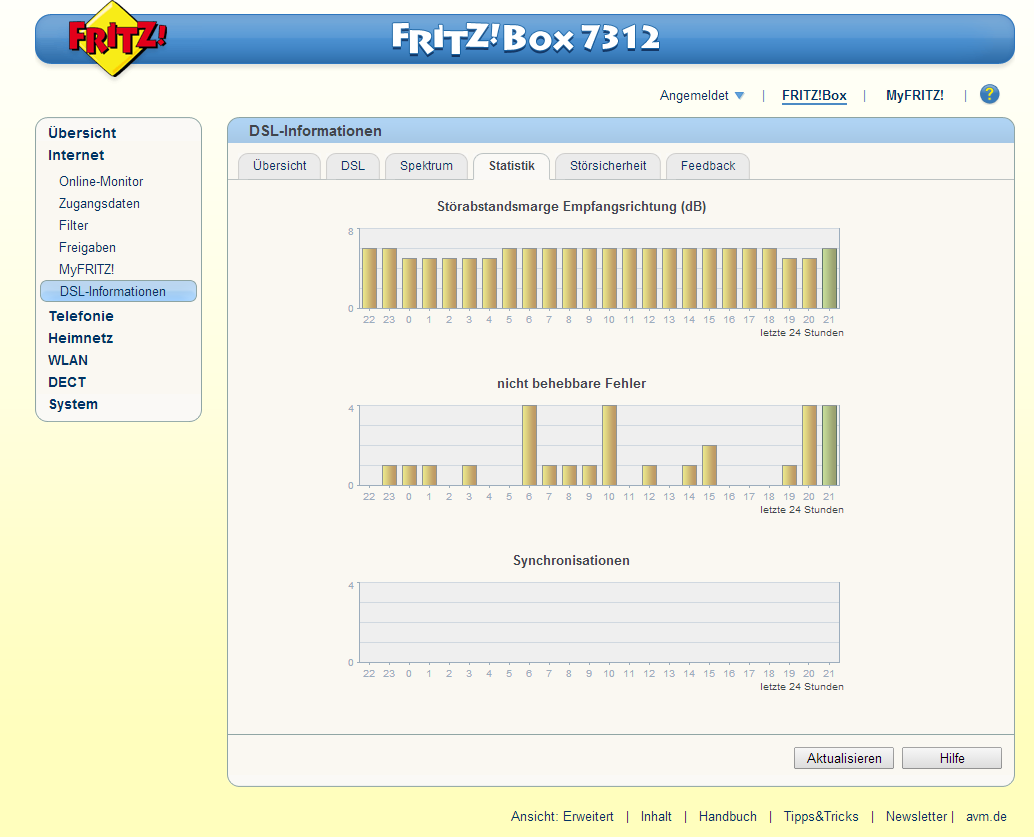Screen dimensions: 1034x837
Task: Click the hour 6 bar in nicht behebbare Fehler chart
Action: click(529, 445)
